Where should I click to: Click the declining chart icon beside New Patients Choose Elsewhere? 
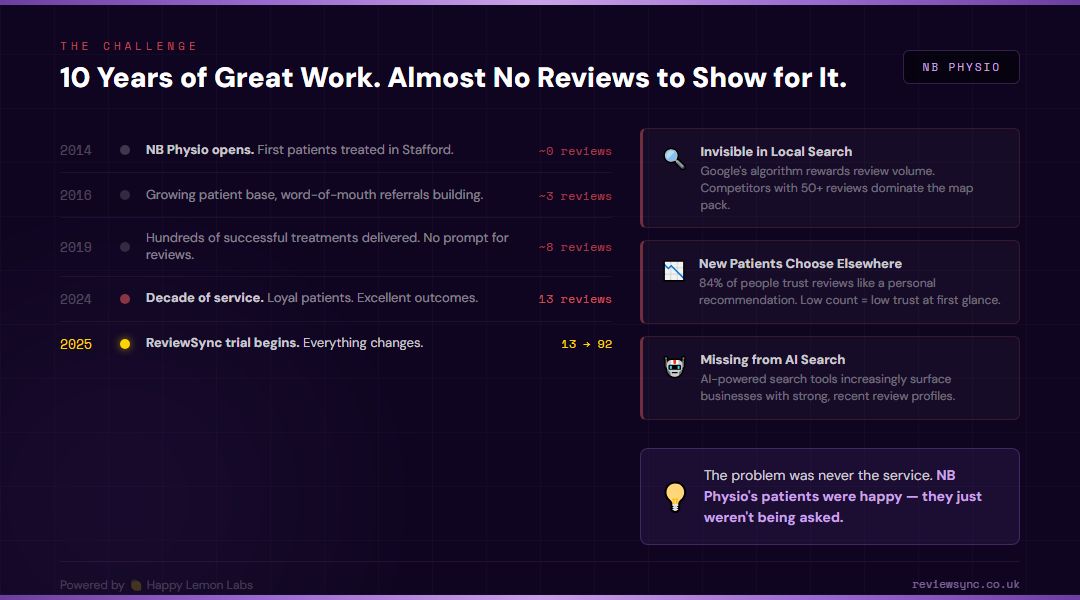click(x=674, y=271)
